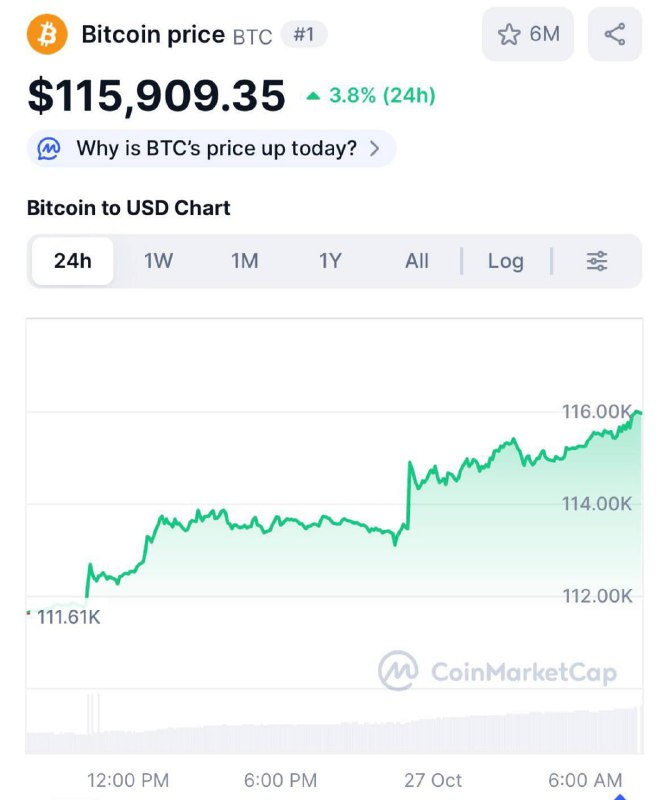Open chart settings sliders icon
The image size is (669, 800).
(x=597, y=261)
